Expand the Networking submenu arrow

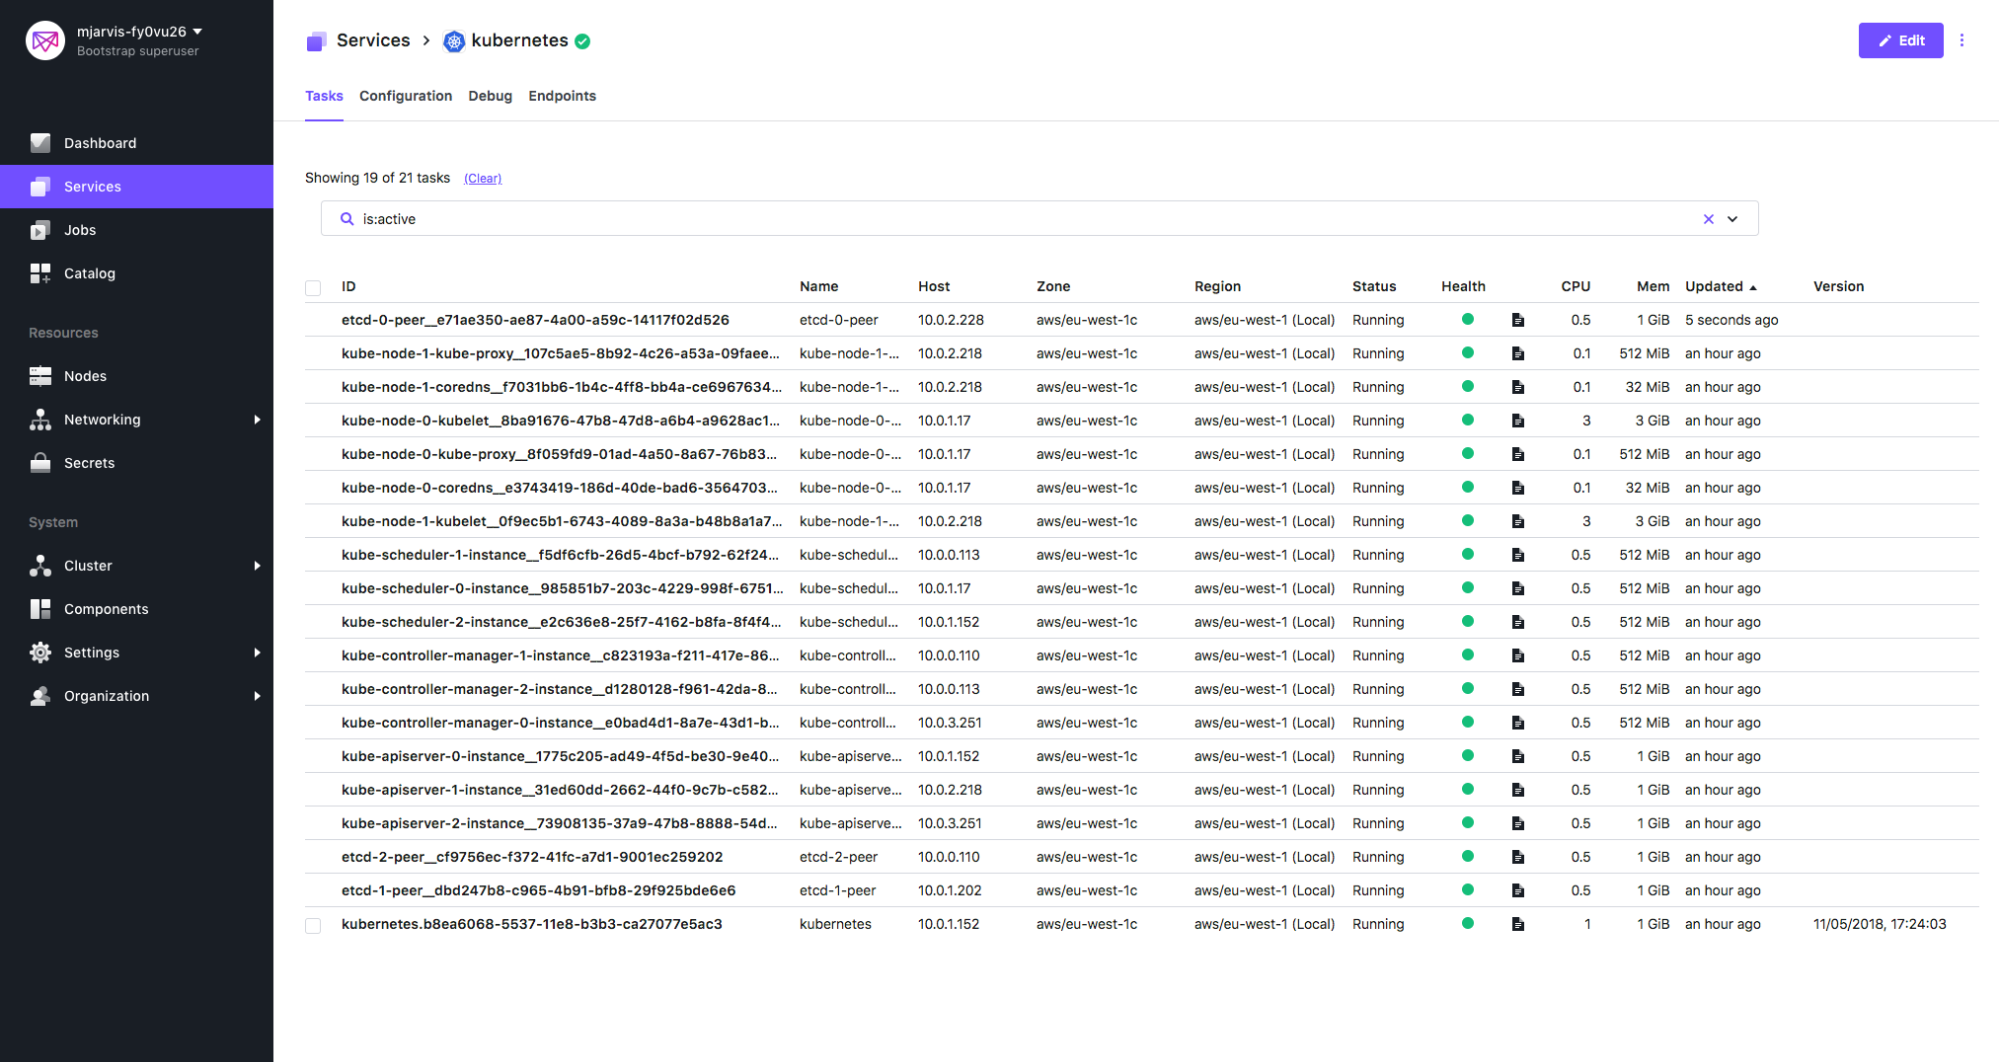257,420
